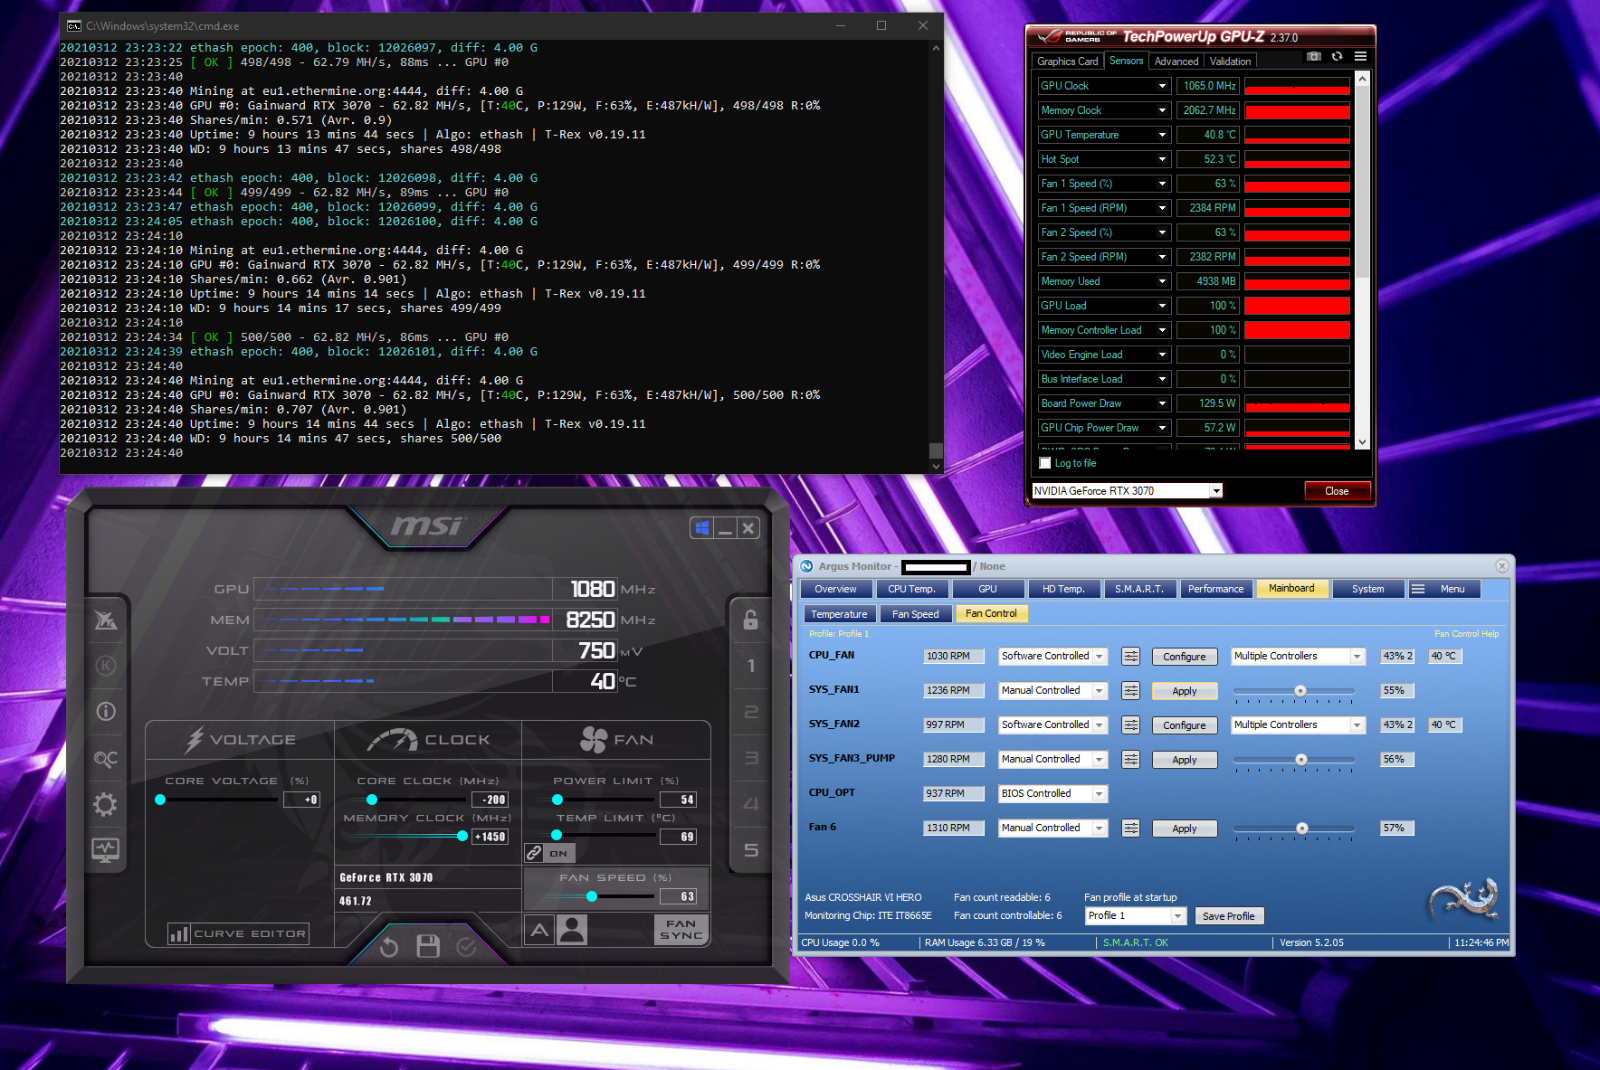This screenshot has height=1070, width=1600.
Task: Select Afterburner profile slot 4
Action: click(x=751, y=803)
